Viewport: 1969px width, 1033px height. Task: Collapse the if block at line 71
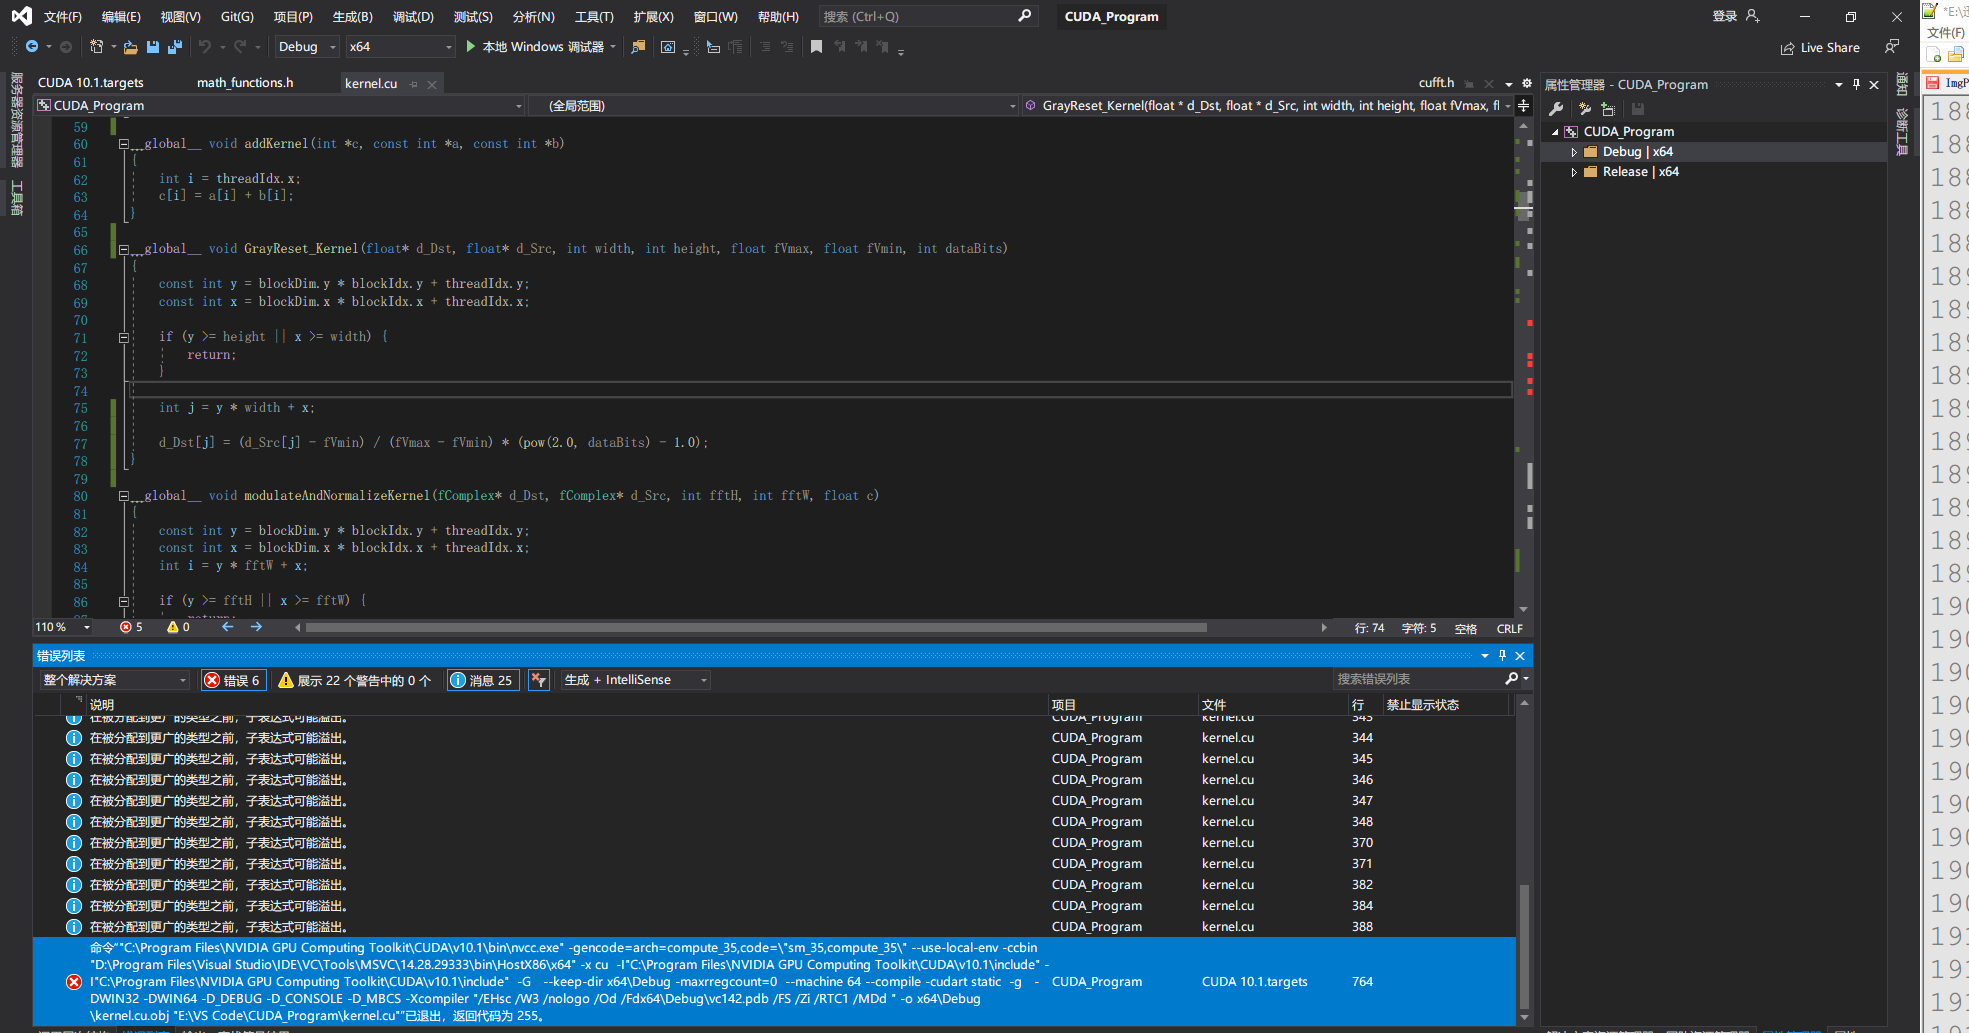click(124, 337)
